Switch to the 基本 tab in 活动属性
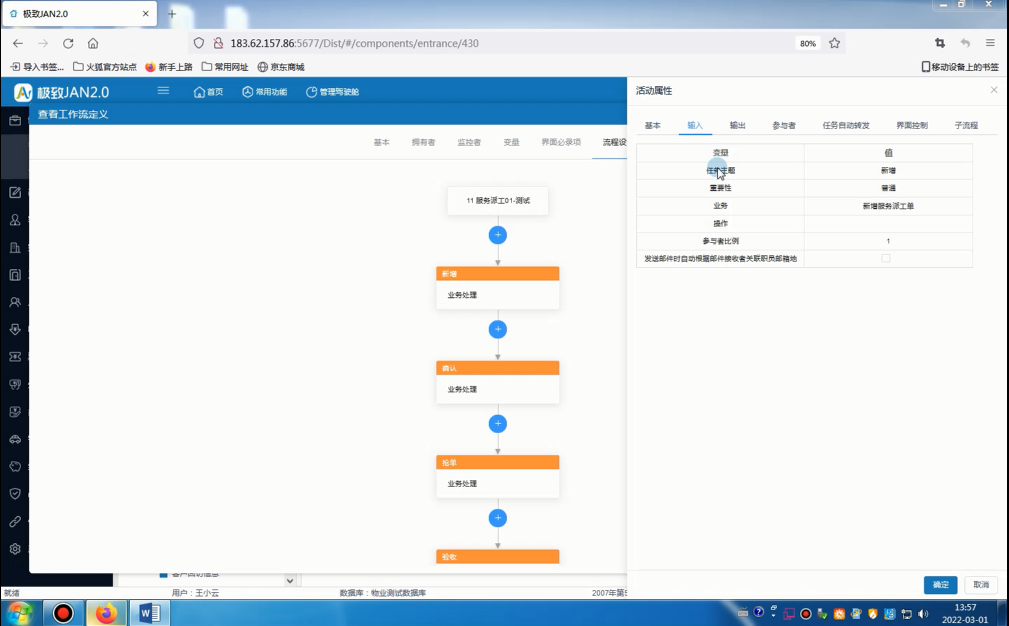This screenshot has width=1009, height=626. (653, 125)
